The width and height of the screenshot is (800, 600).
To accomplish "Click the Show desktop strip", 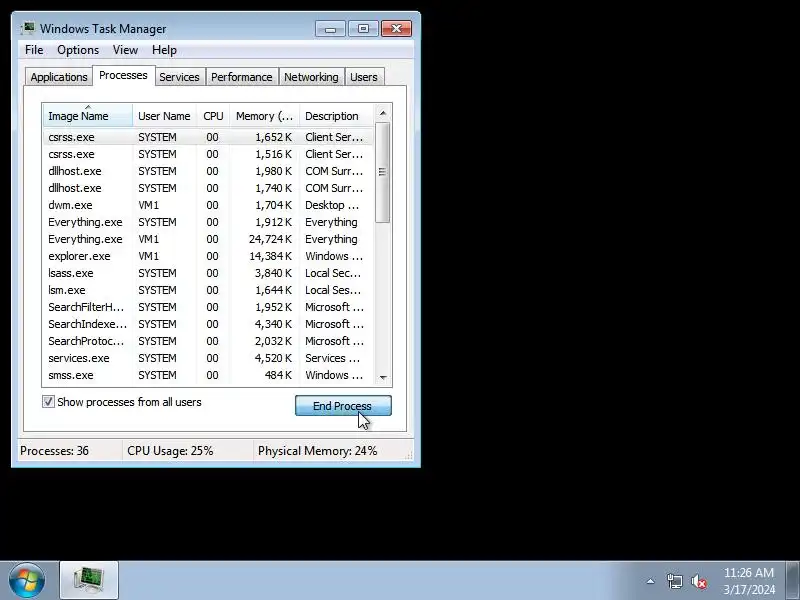I will 792,580.
